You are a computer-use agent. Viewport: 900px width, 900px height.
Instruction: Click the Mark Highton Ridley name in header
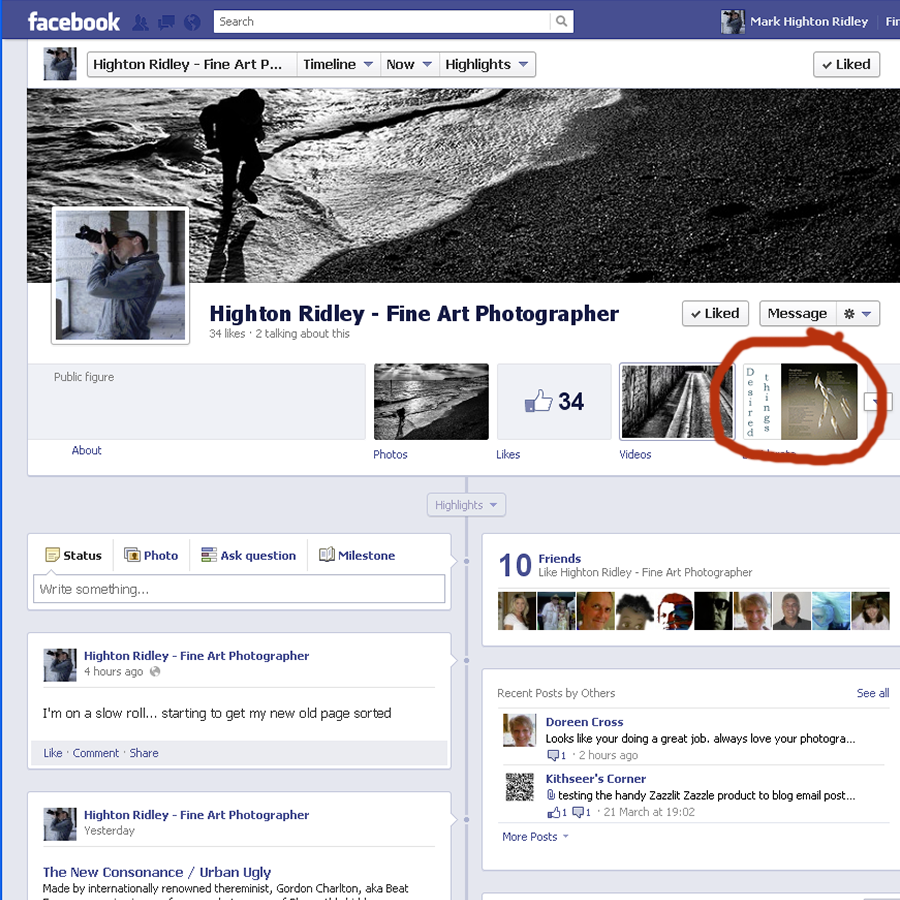click(809, 22)
